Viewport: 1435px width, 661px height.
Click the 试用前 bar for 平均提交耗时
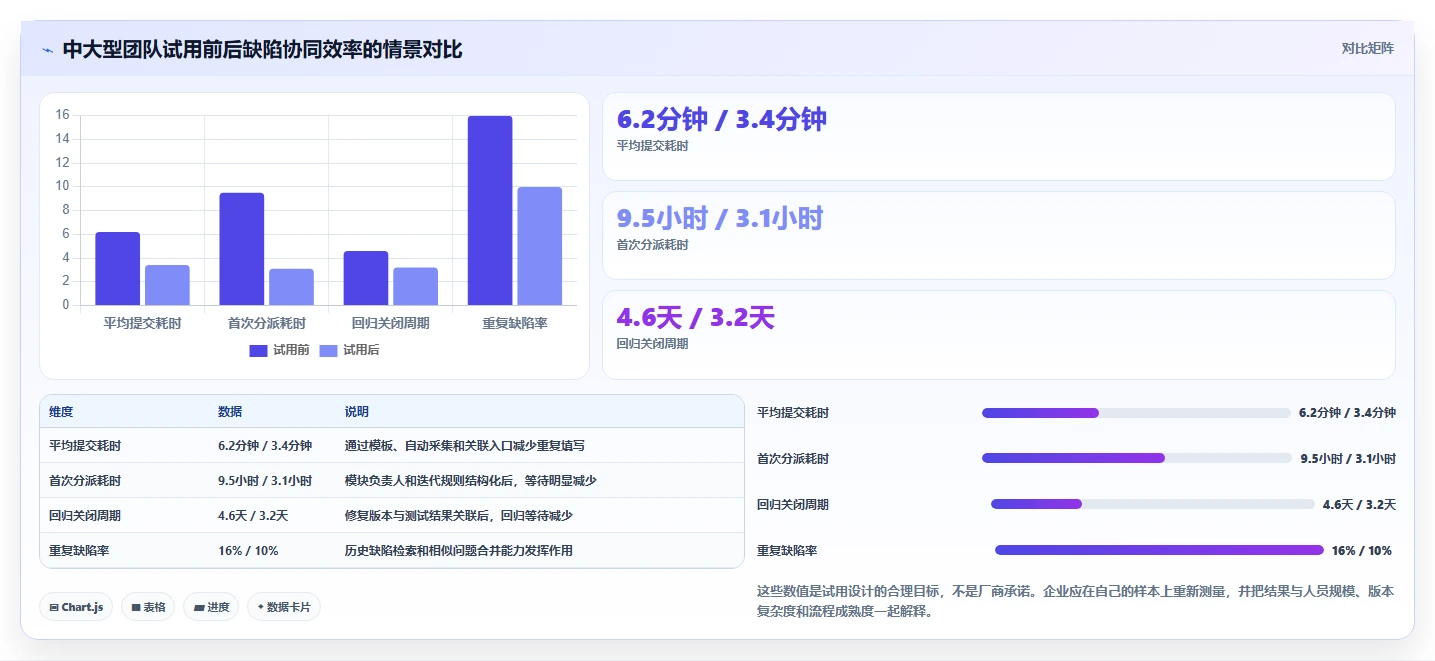click(x=118, y=268)
